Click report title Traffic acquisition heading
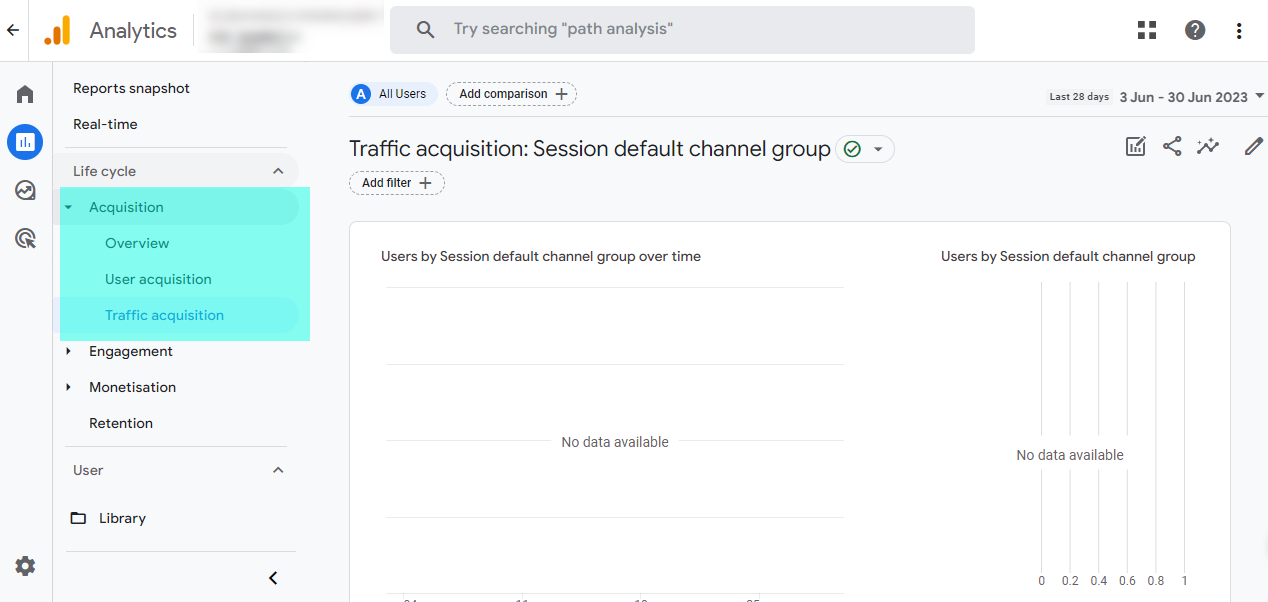Screen dimensions: 1268x602 tap(590, 149)
